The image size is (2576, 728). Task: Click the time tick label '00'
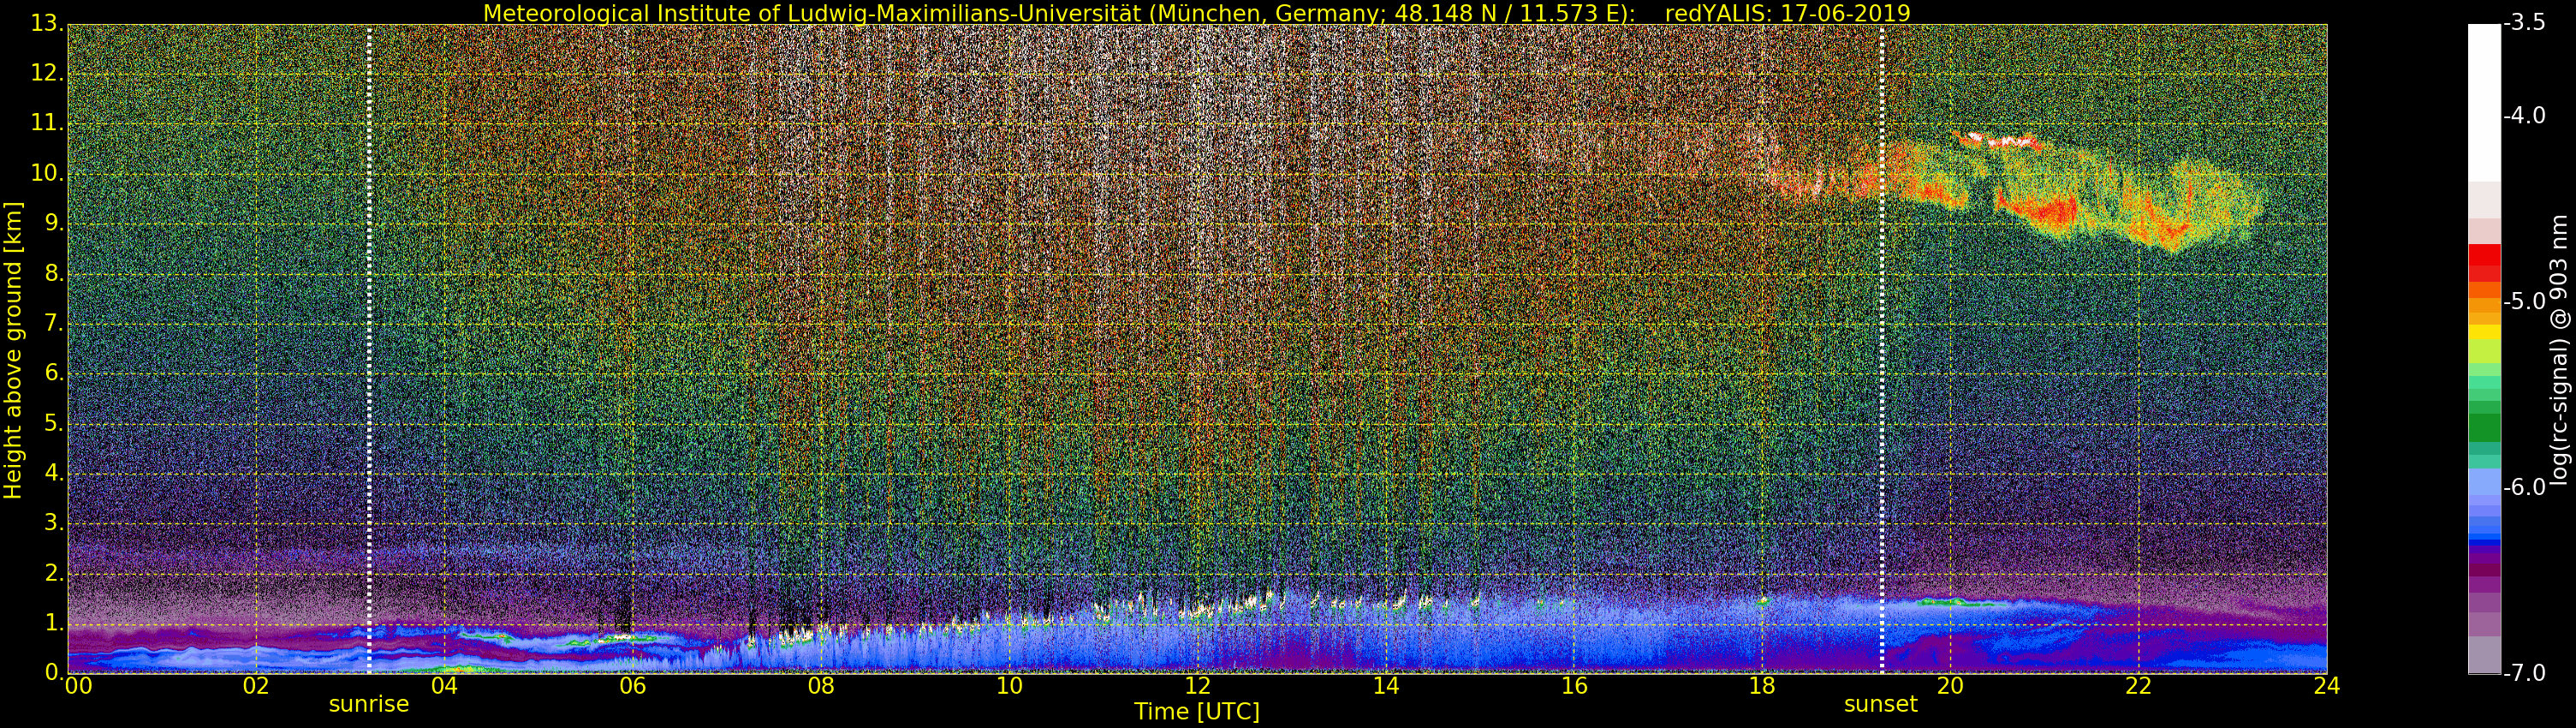tap(79, 686)
